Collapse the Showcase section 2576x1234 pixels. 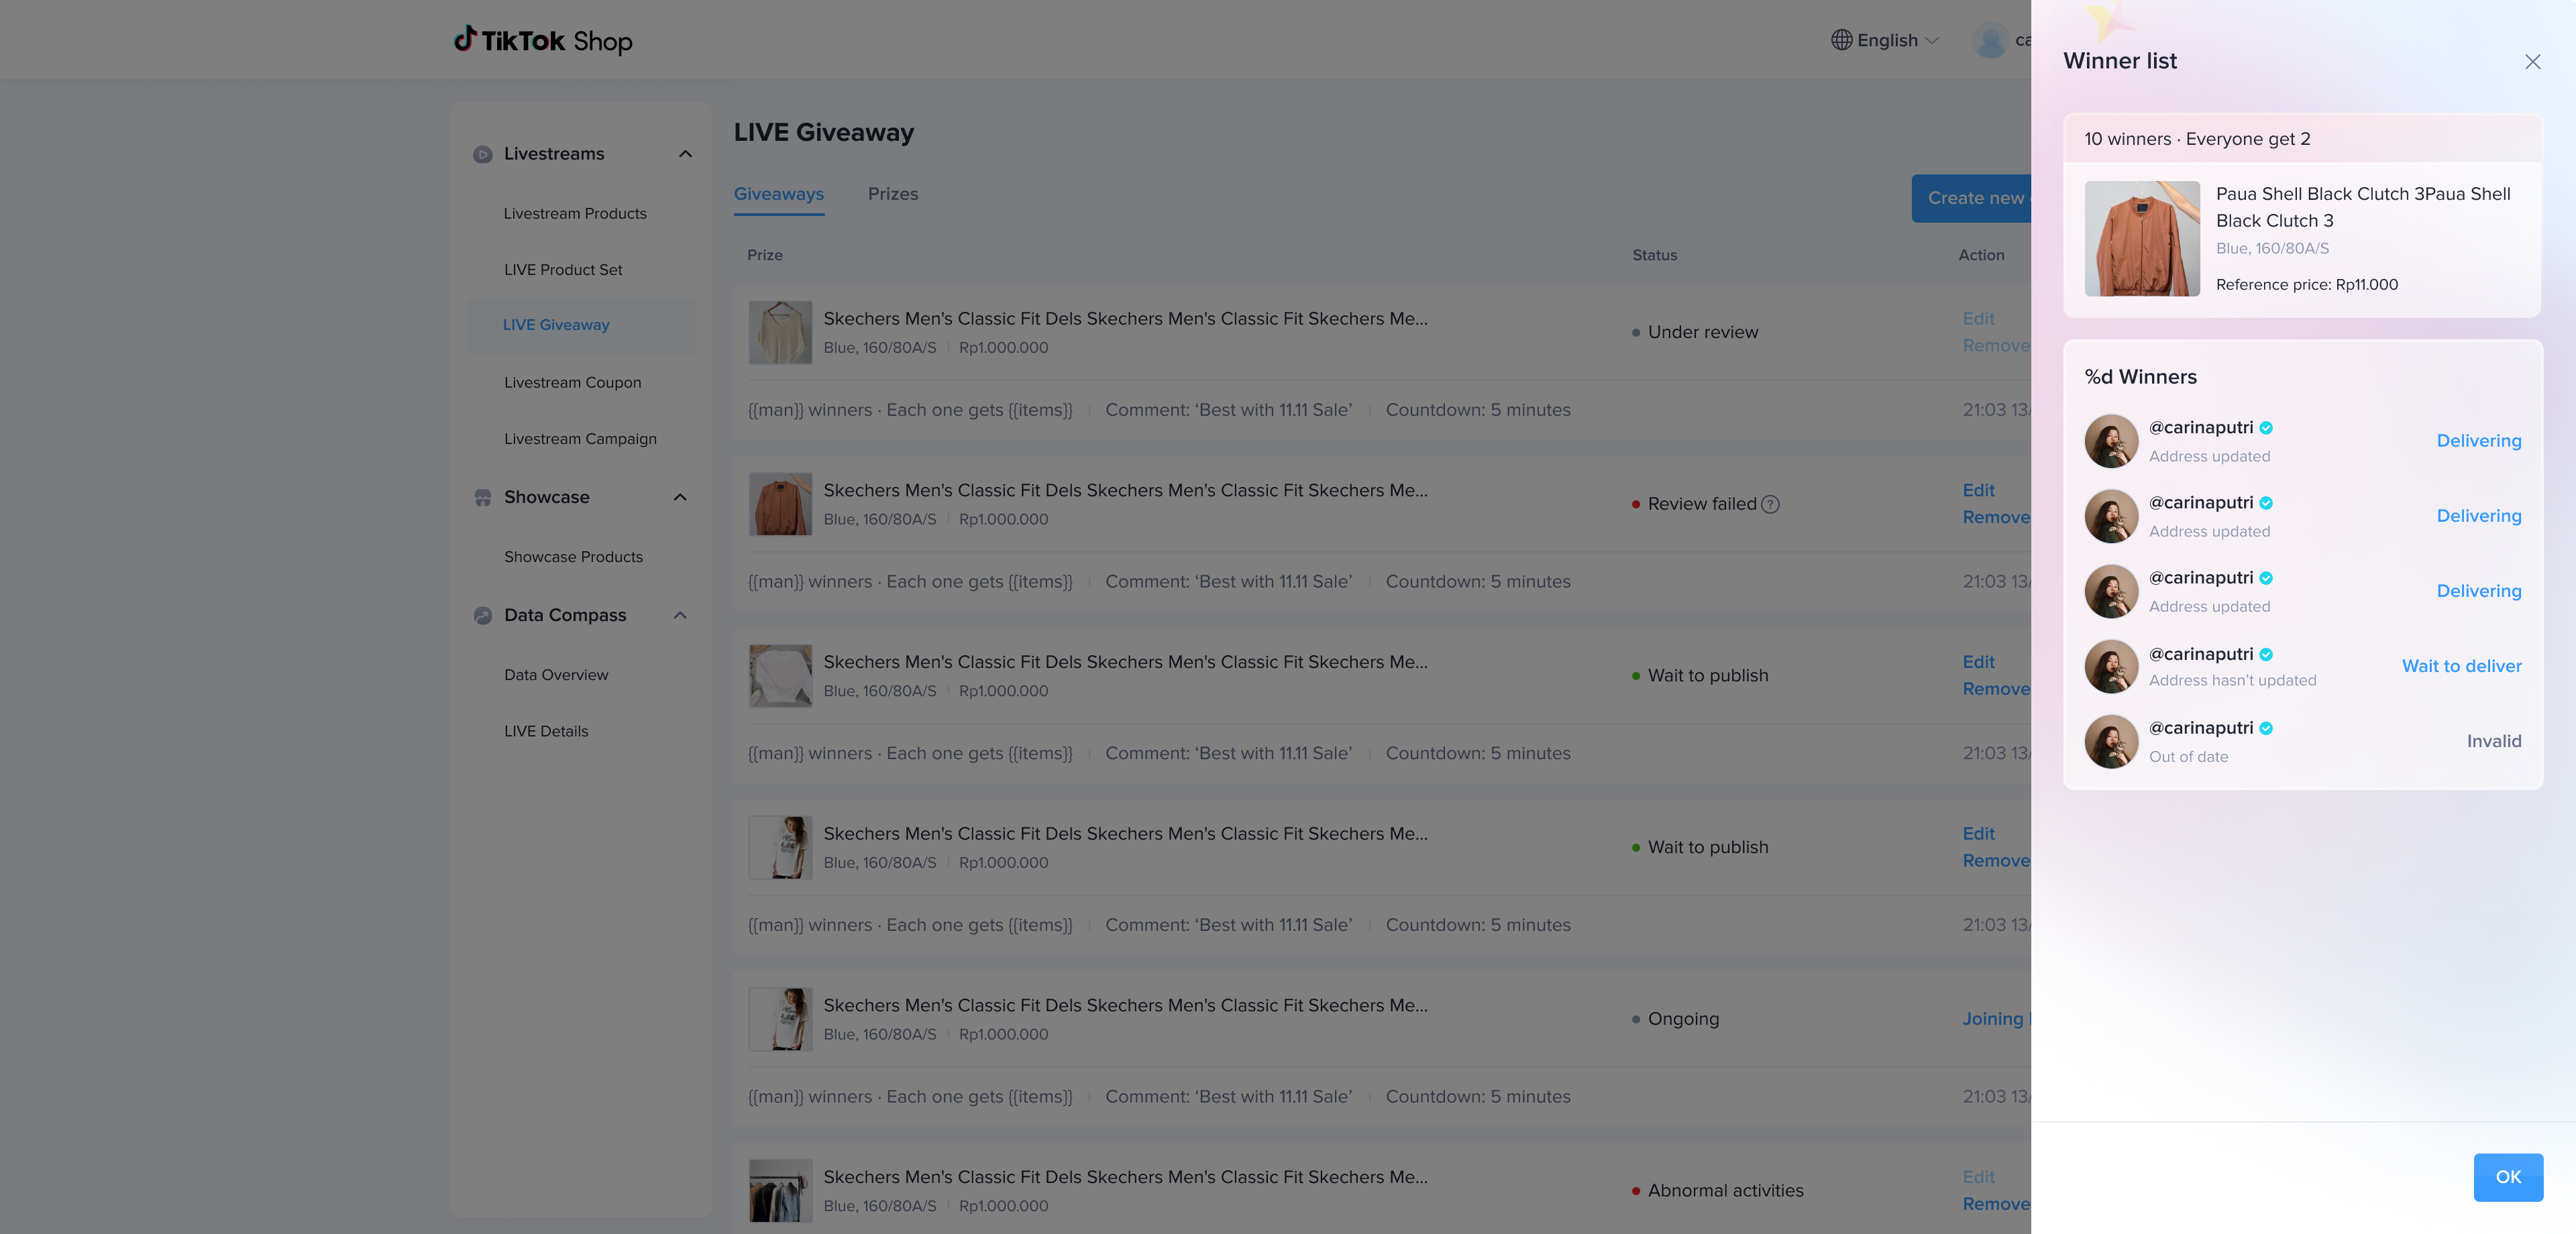[680, 498]
